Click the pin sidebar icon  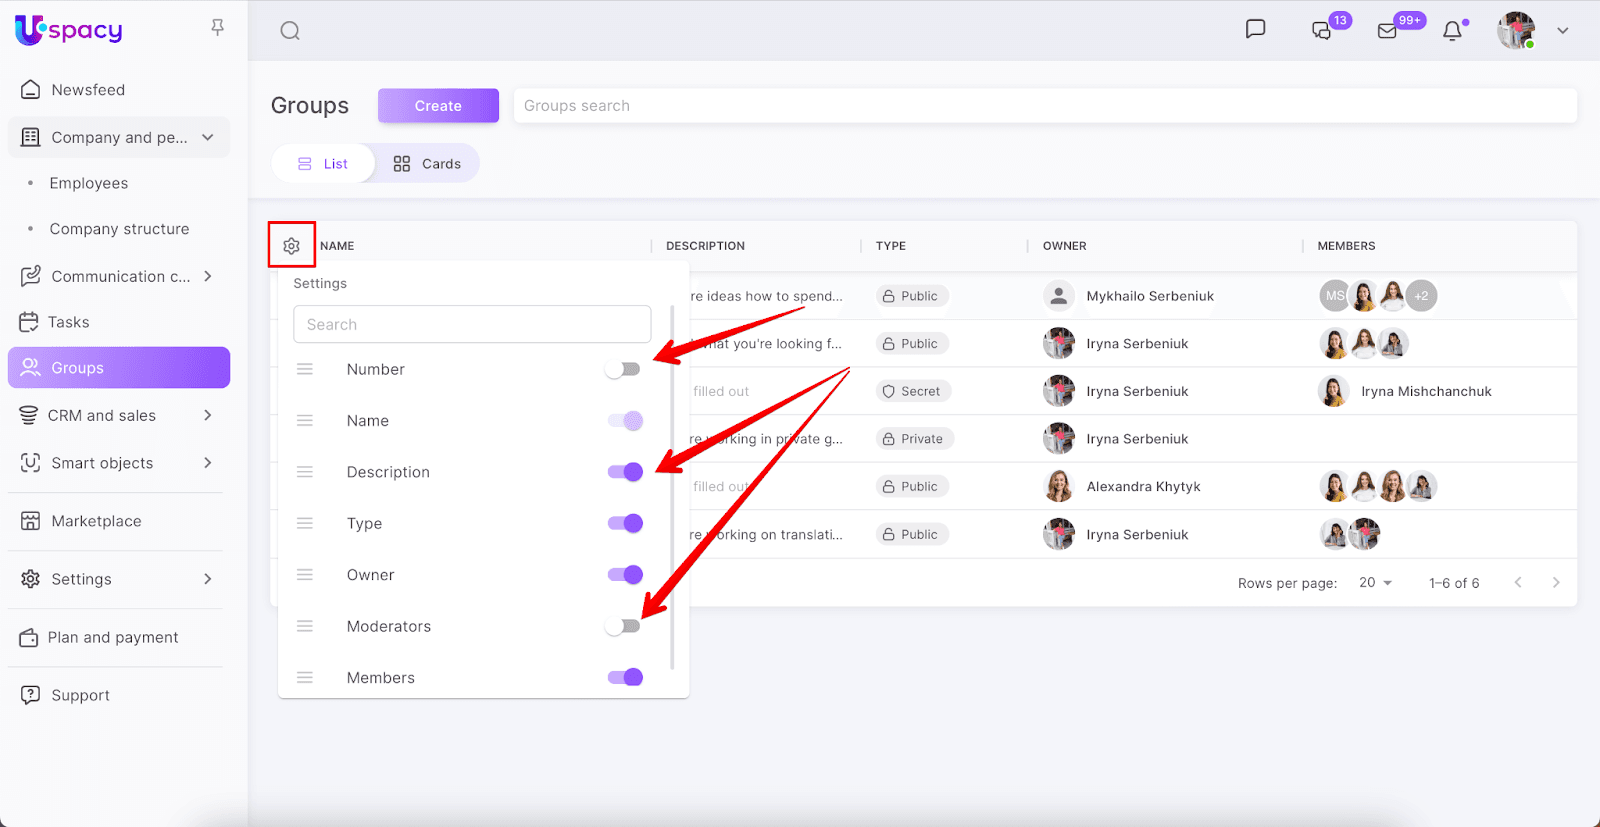[x=217, y=28]
